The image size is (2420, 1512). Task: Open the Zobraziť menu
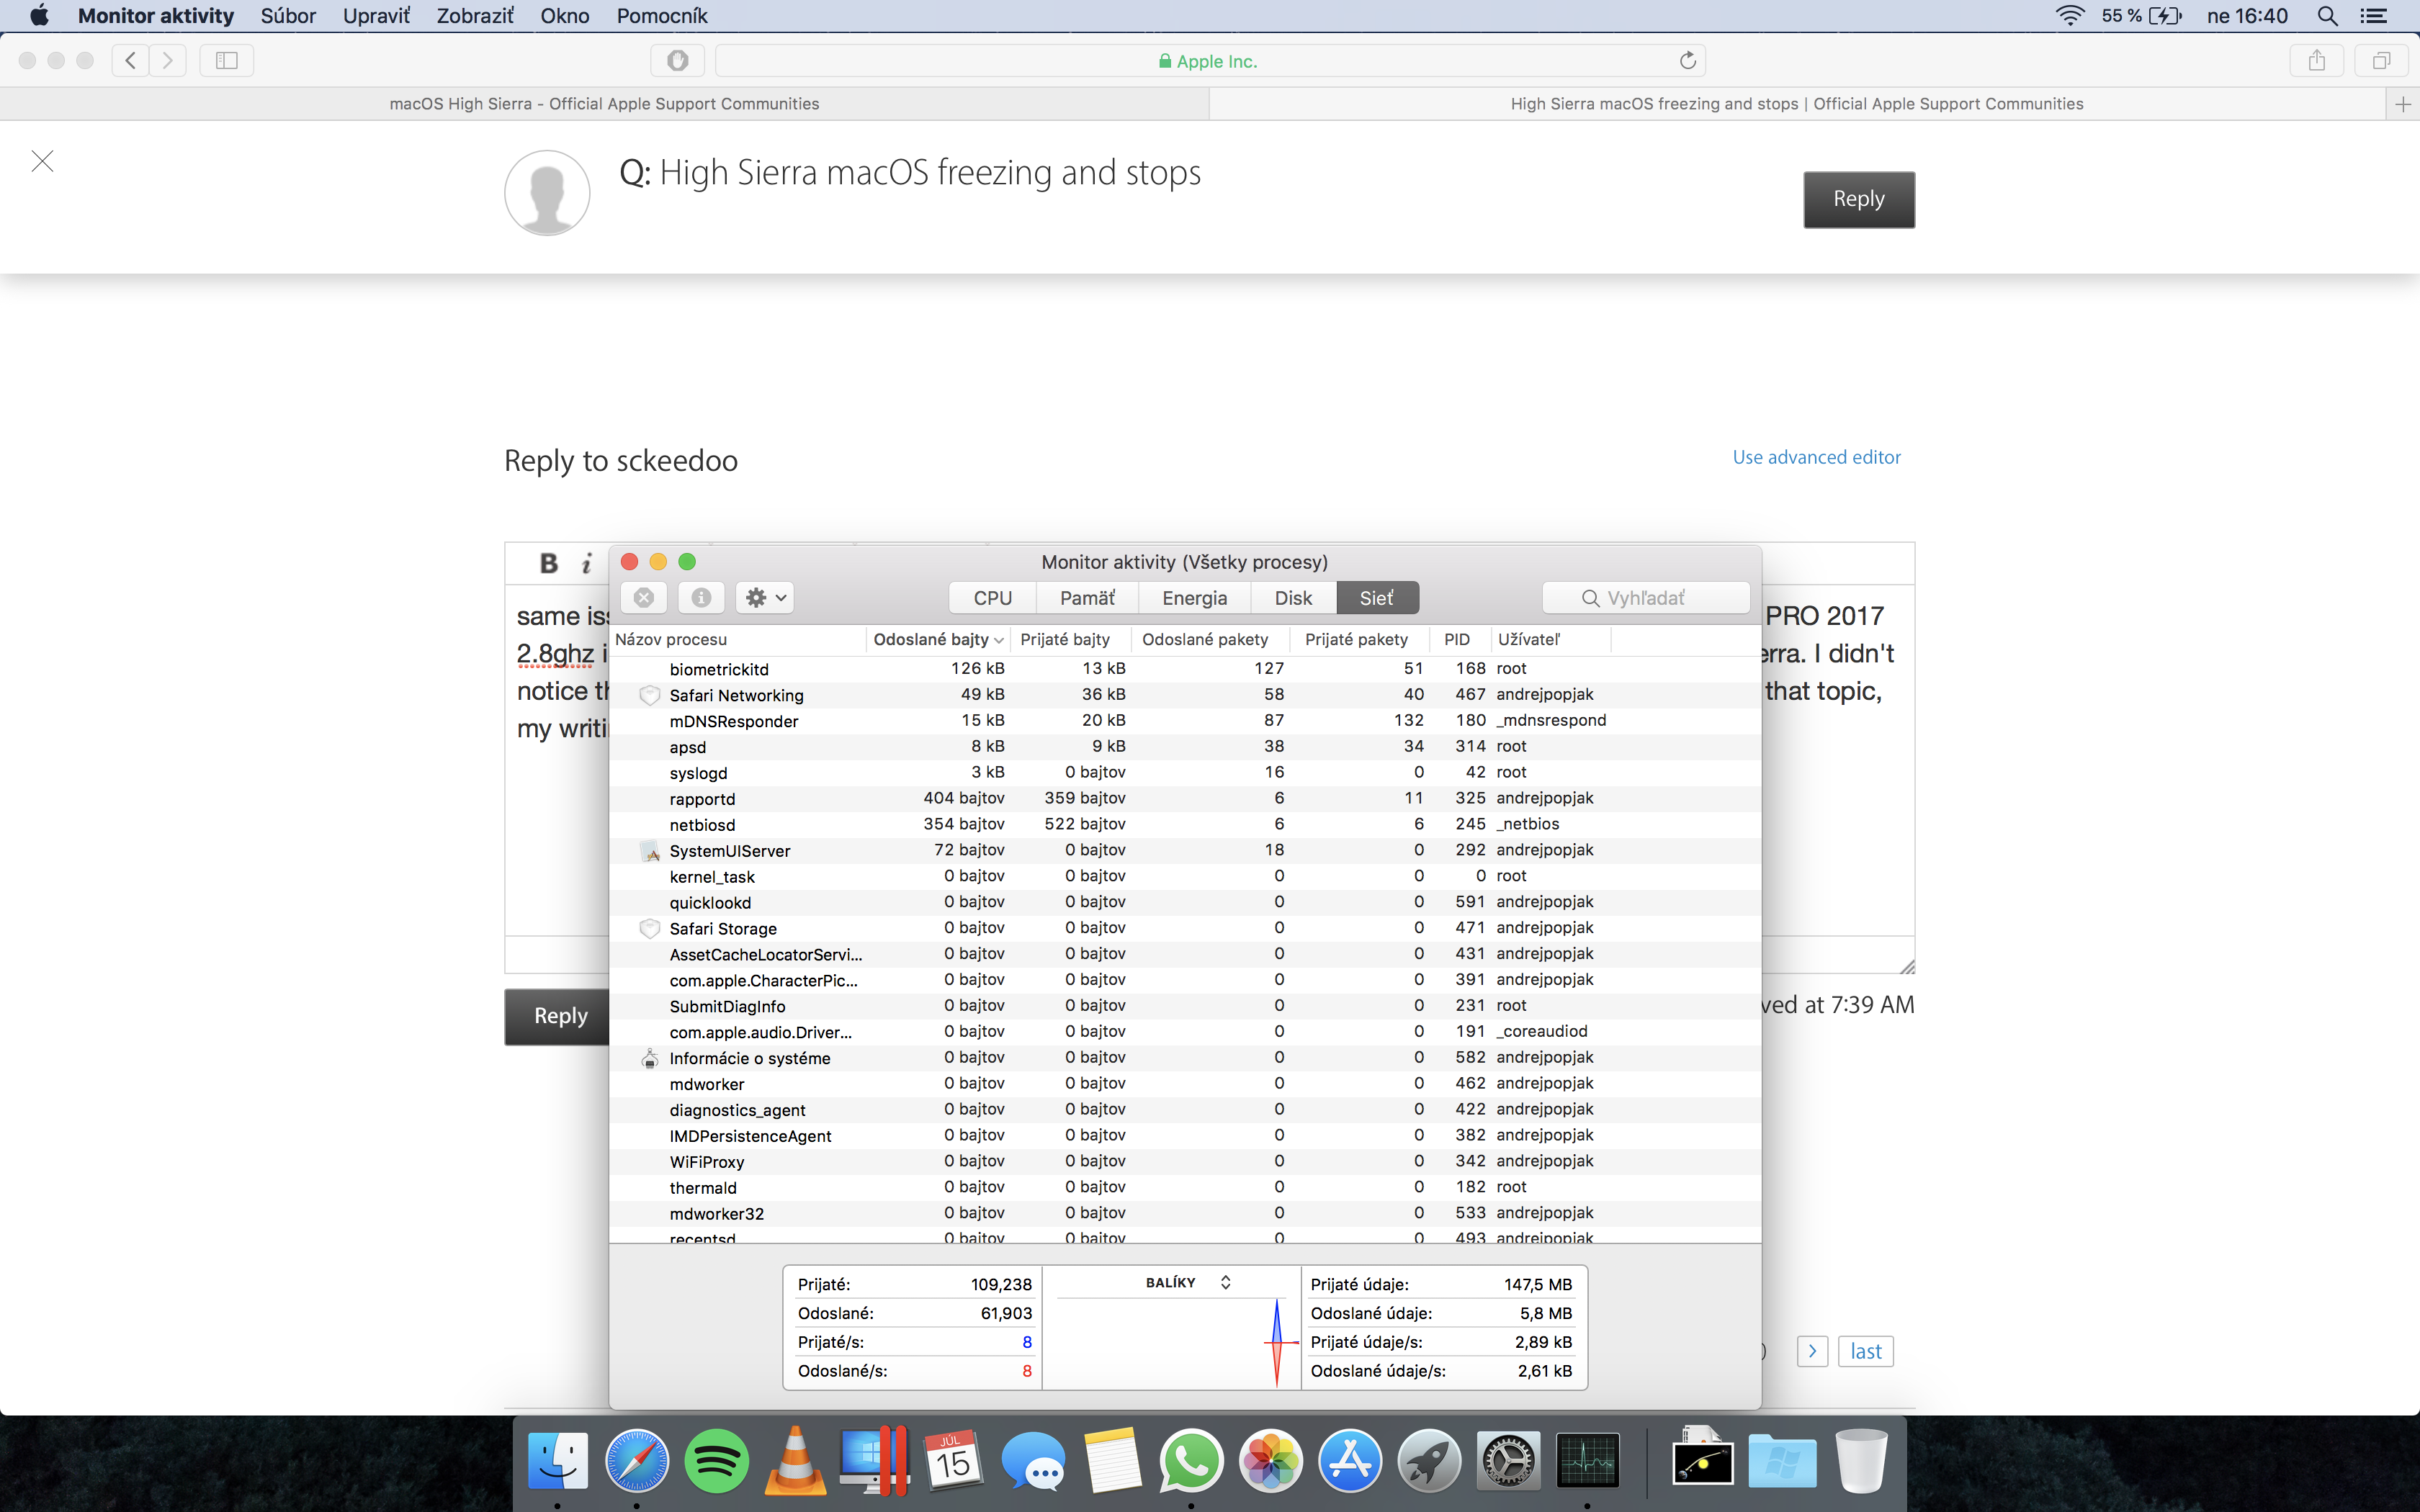click(x=474, y=16)
